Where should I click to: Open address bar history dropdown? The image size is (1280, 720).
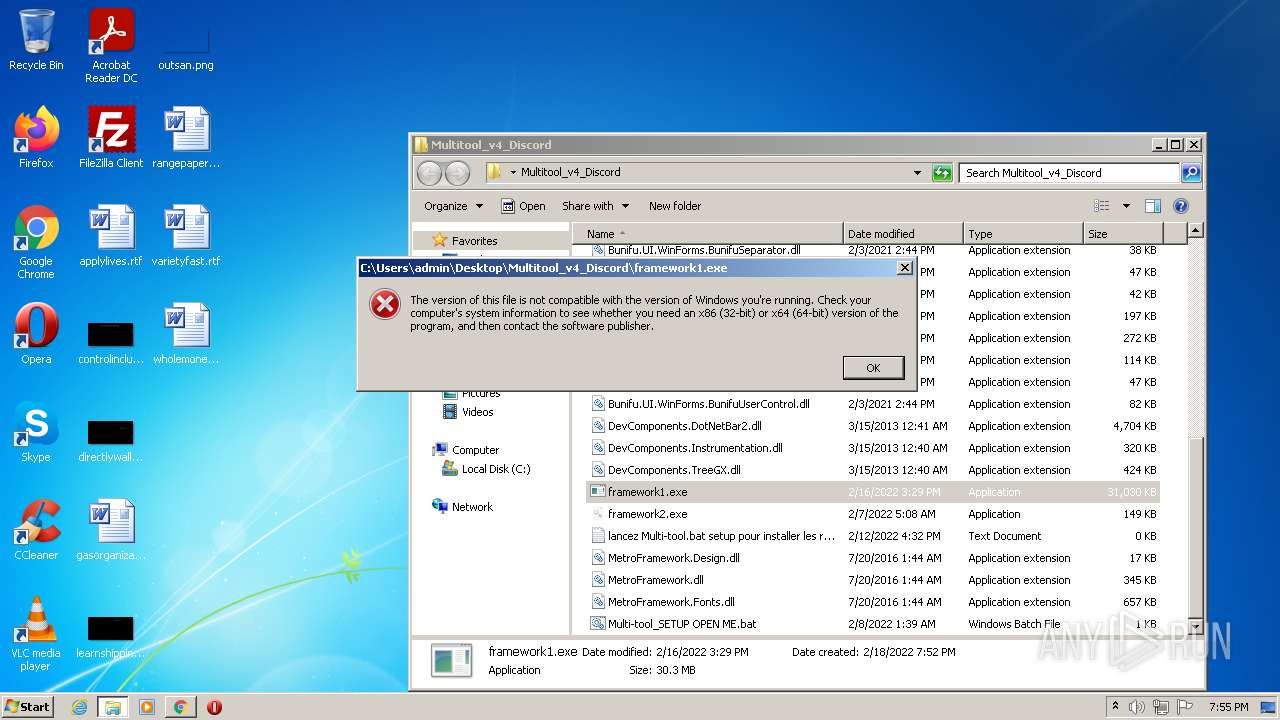coord(917,173)
